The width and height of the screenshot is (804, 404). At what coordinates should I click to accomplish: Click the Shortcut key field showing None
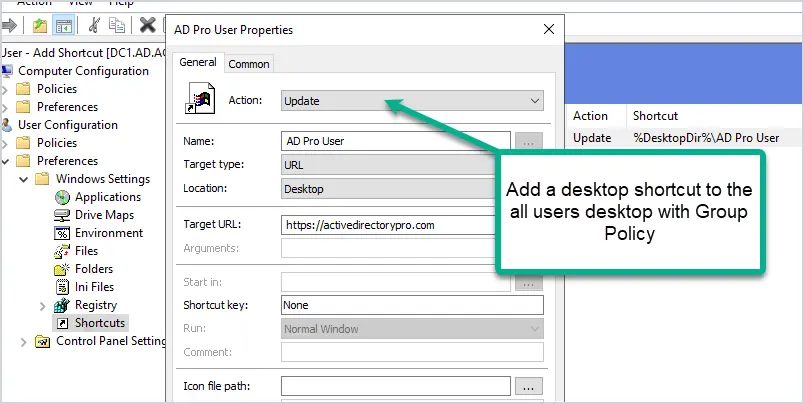click(x=412, y=305)
